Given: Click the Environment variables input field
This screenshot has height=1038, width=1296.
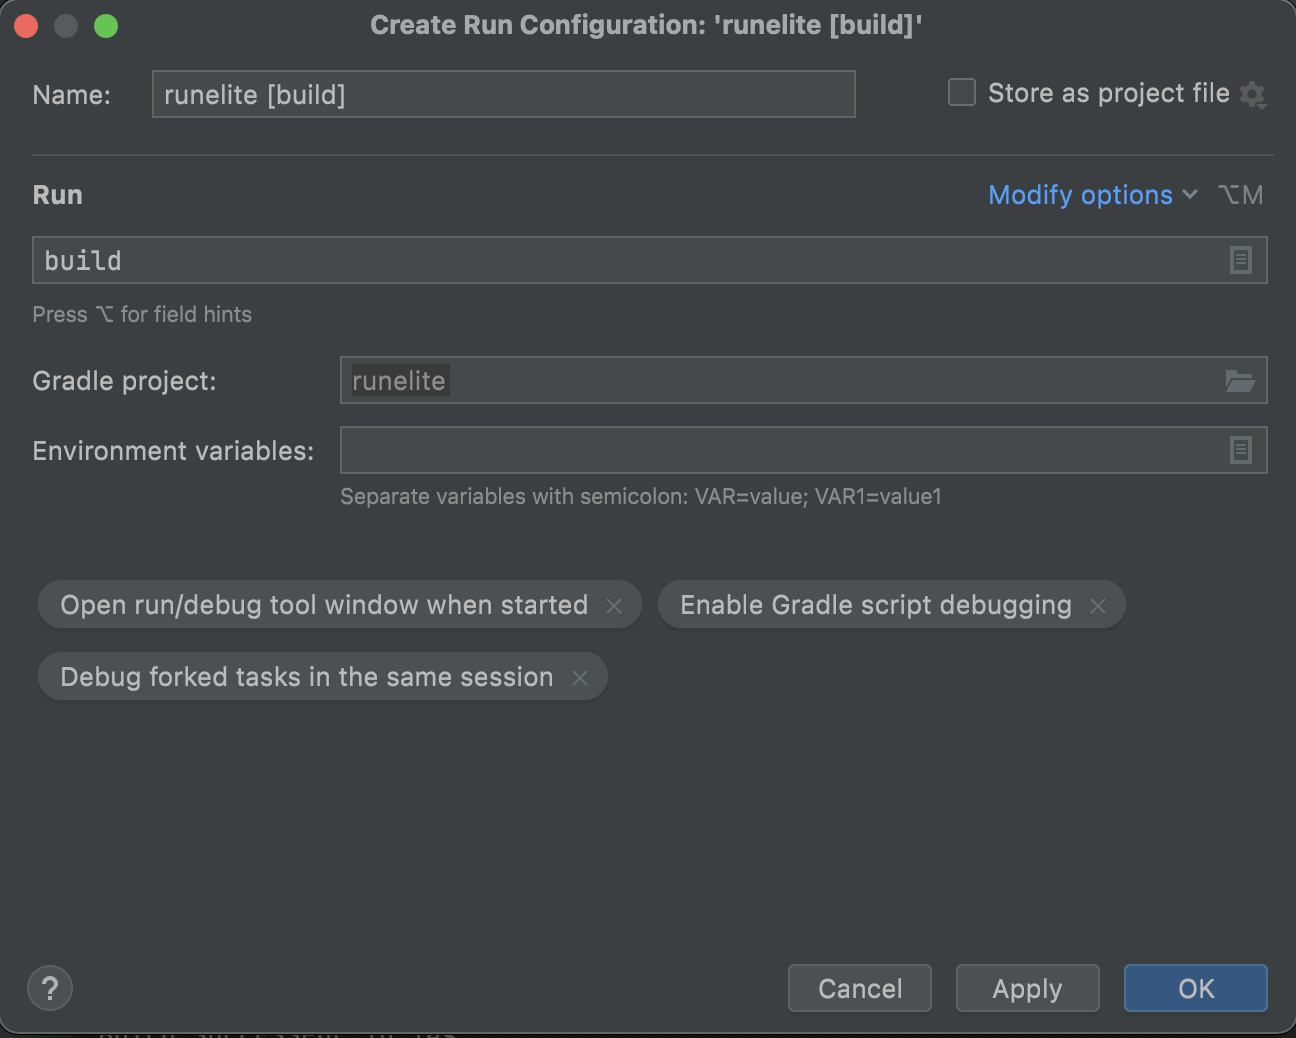Looking at the screenshot, I should click(780, 450).
